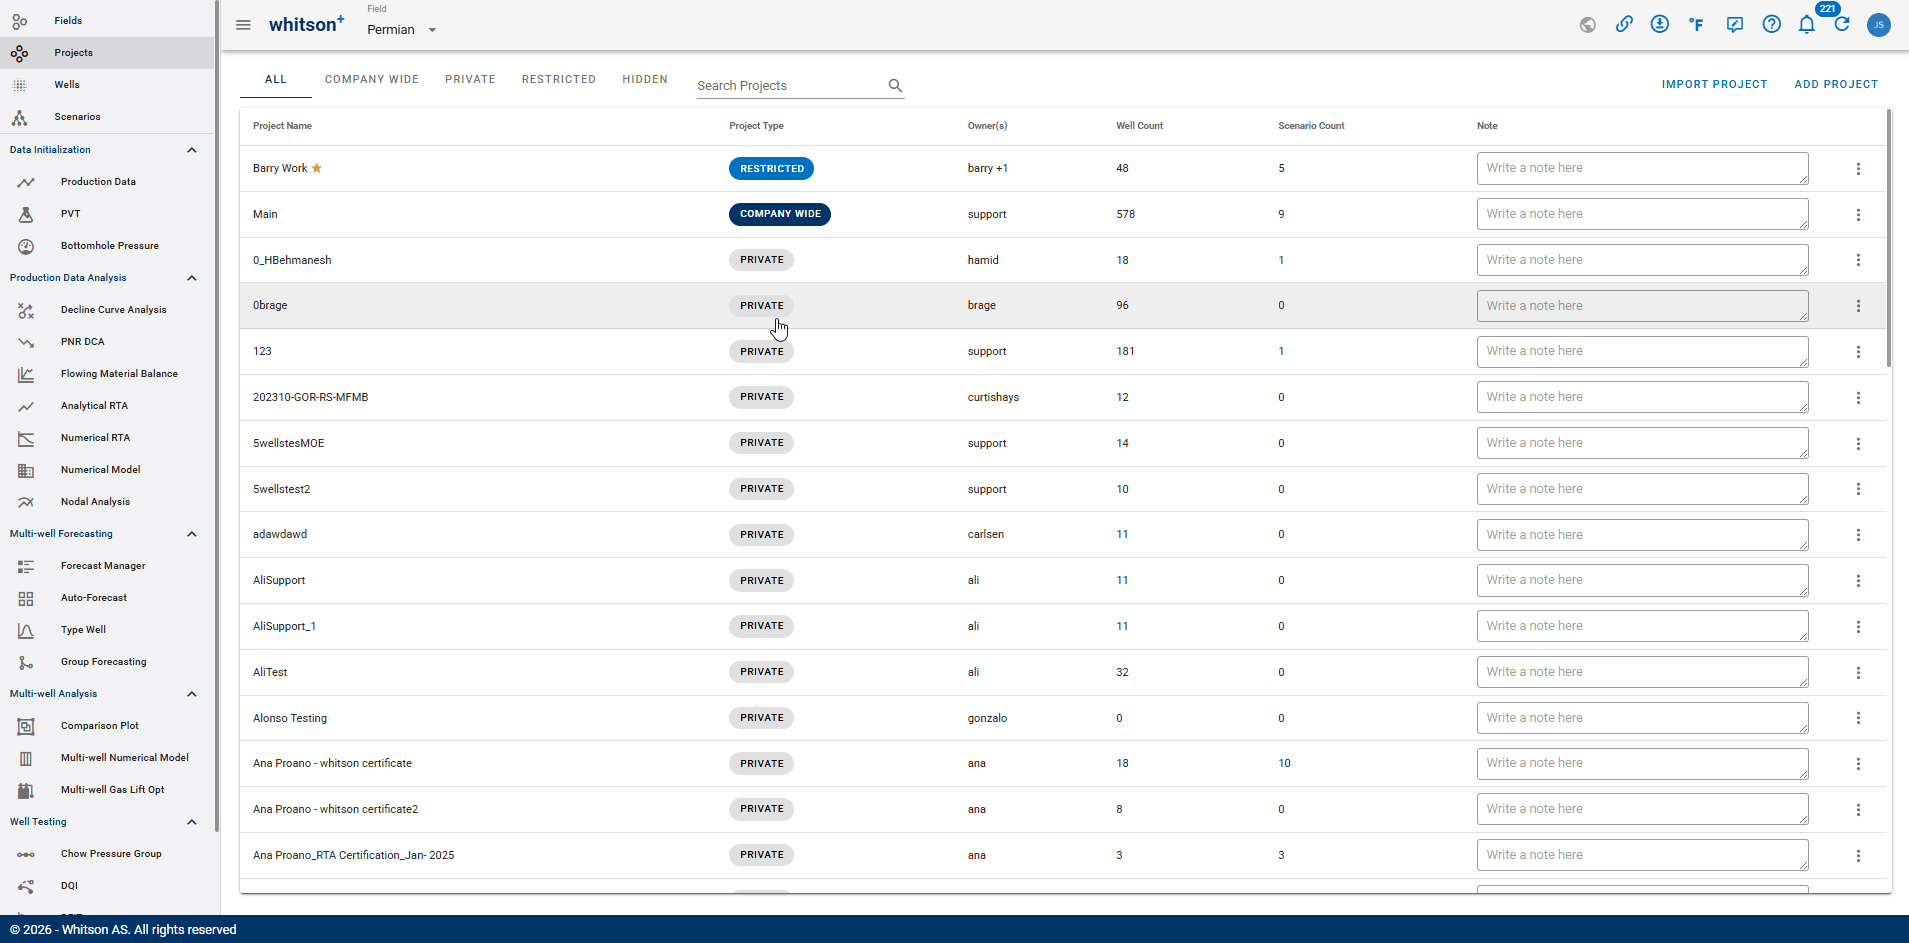
Task: Click the IMPORT PROJECT button
Action: pos(1714,84)
